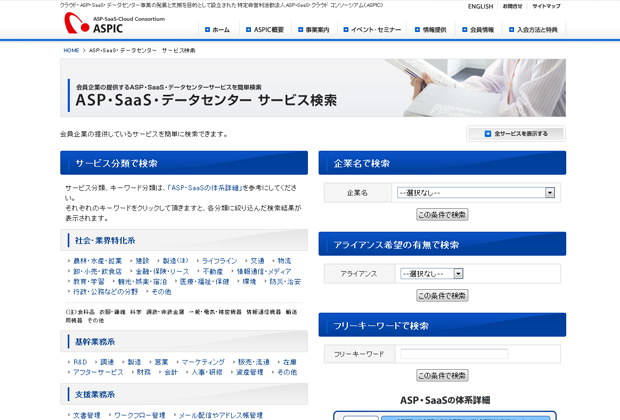Open the ASP・SaaSの体系詳細 link in the description
The height and width of the screenshot is (420, 620).
point(205,188)
